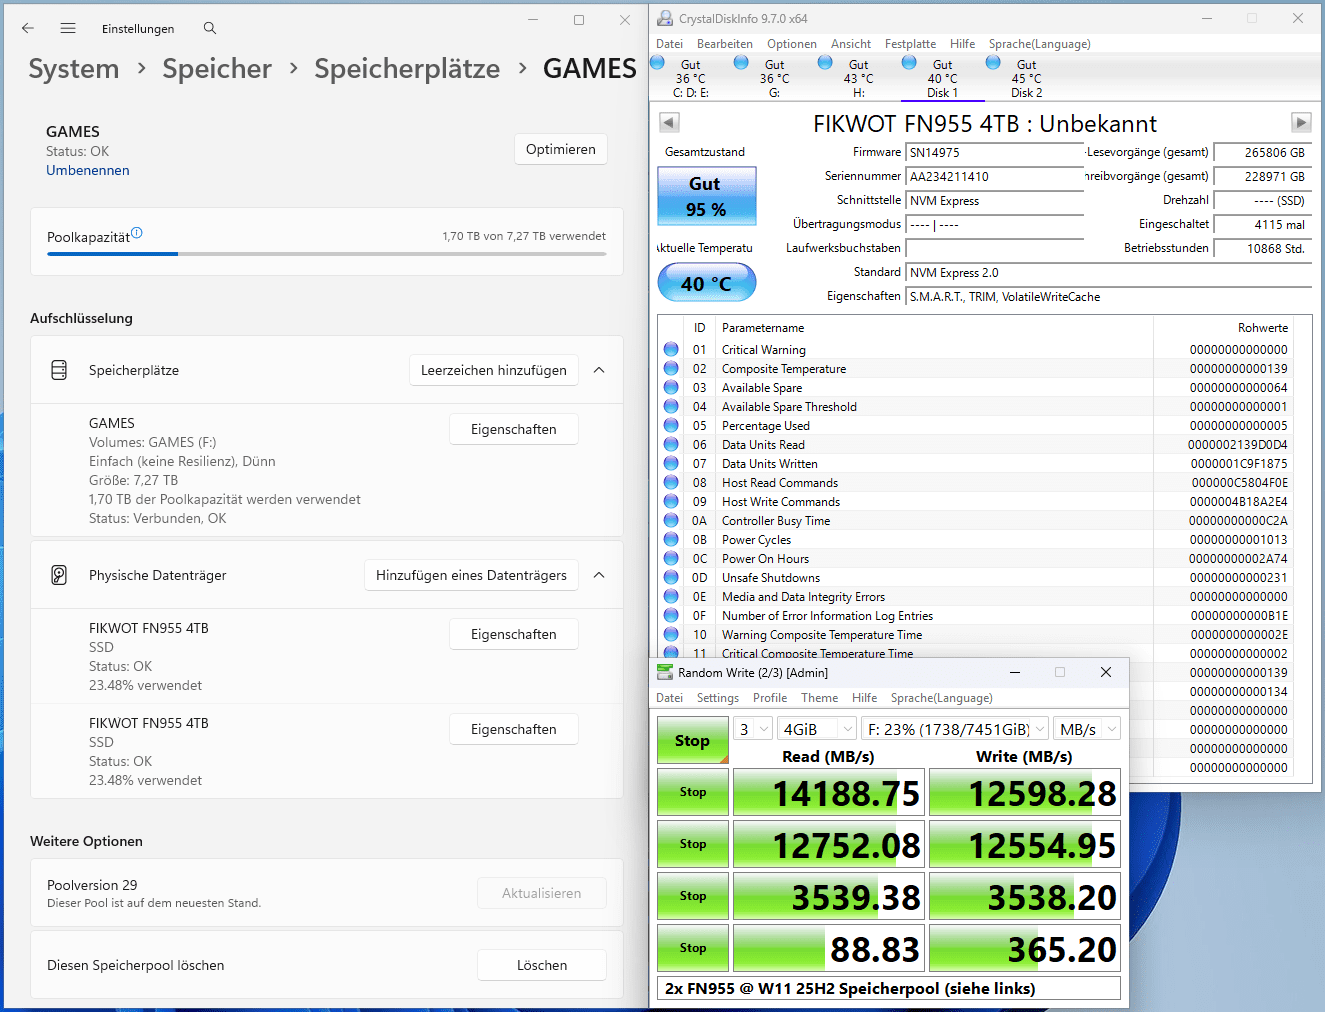Click the Speicherplätze breadcrumb

[x=407, y=68]
